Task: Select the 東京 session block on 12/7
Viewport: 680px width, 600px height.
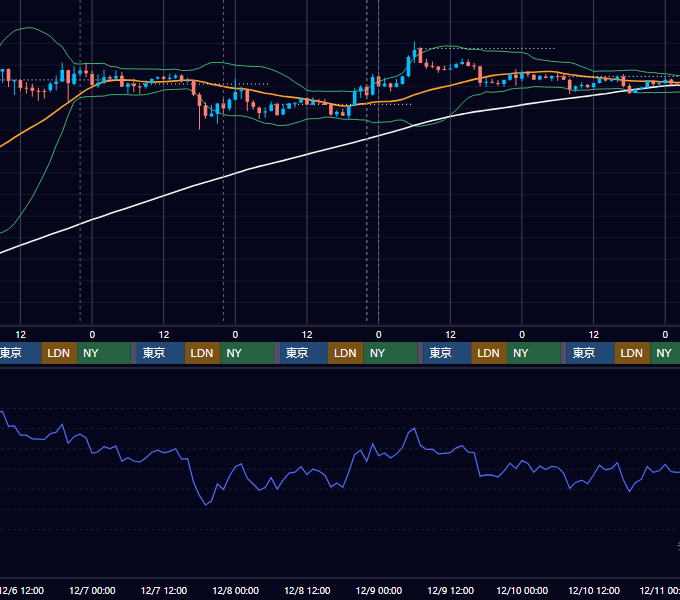Action: pyautogui.click(x=160, y=353)
